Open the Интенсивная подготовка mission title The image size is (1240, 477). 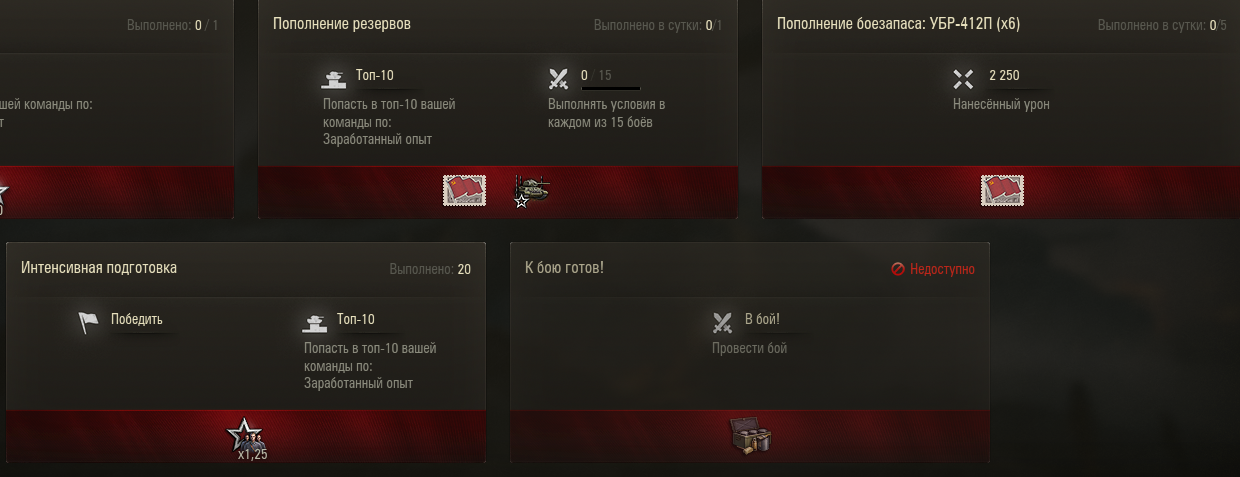coord(99,268)
